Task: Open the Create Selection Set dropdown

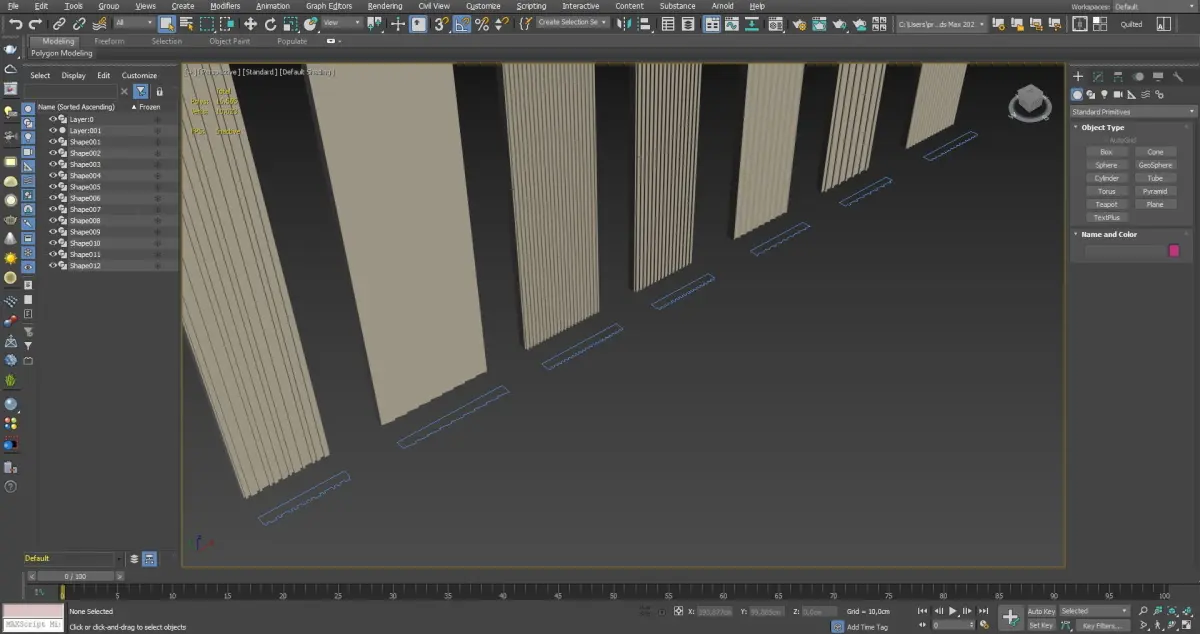Action: [573, 22]
